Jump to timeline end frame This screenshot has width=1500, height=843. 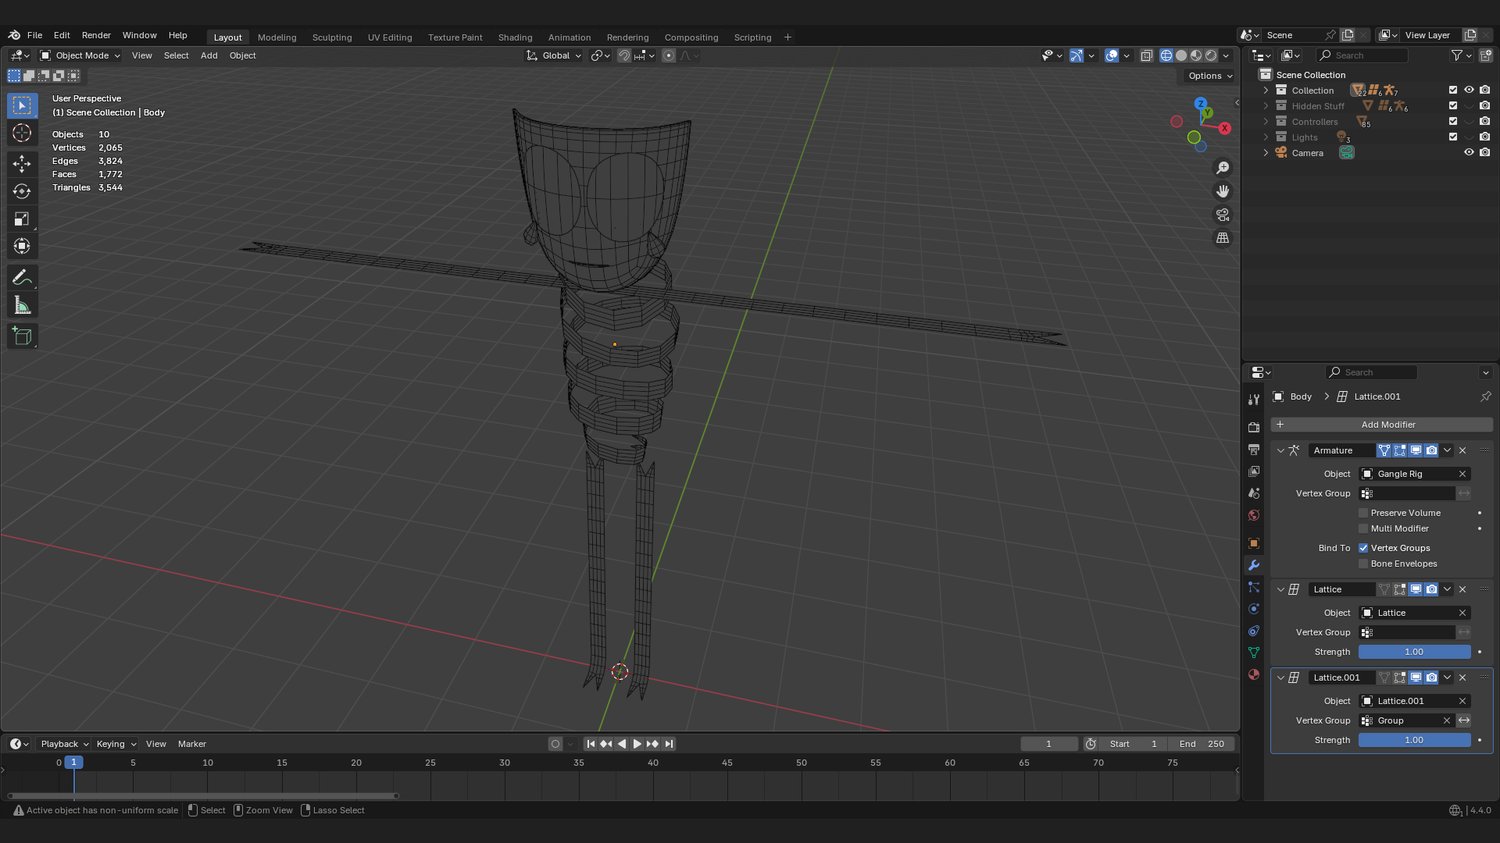pos(669,744)
